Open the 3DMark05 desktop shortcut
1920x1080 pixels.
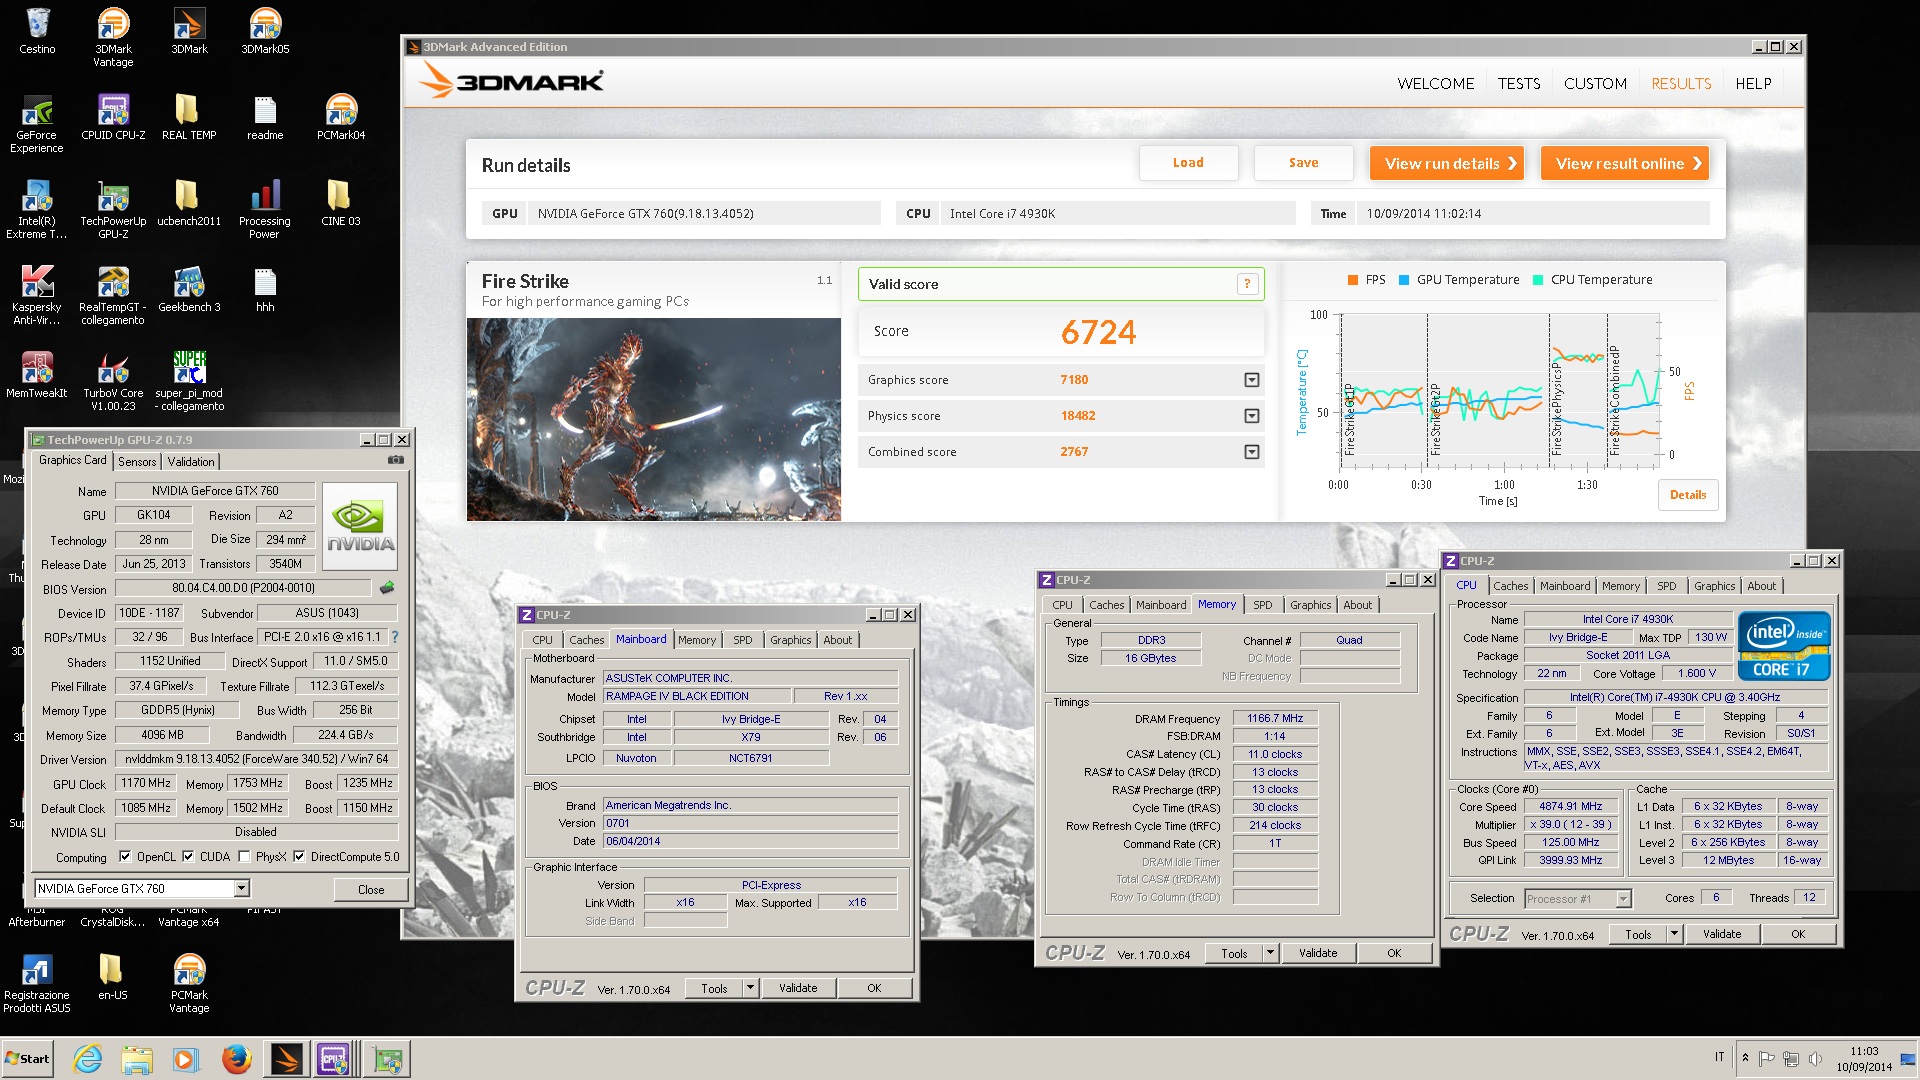[x=265, y=30]
